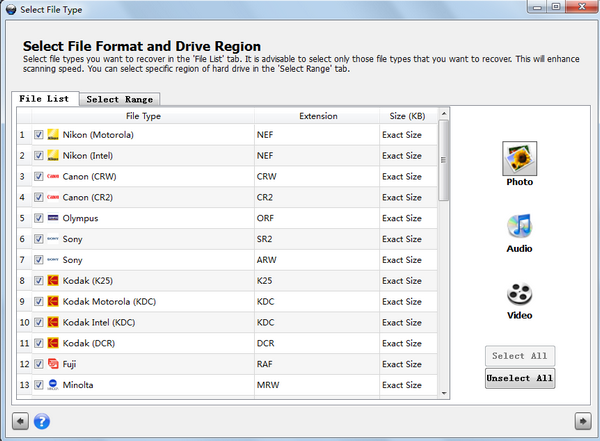
Task: Proceed with the right arrow button
Action: [583, 421]
